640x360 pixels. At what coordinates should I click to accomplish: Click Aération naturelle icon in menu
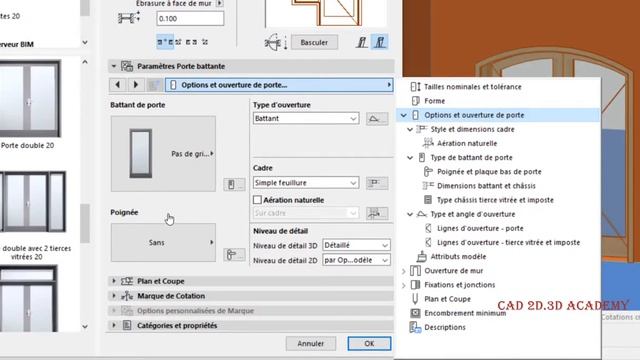428,143
